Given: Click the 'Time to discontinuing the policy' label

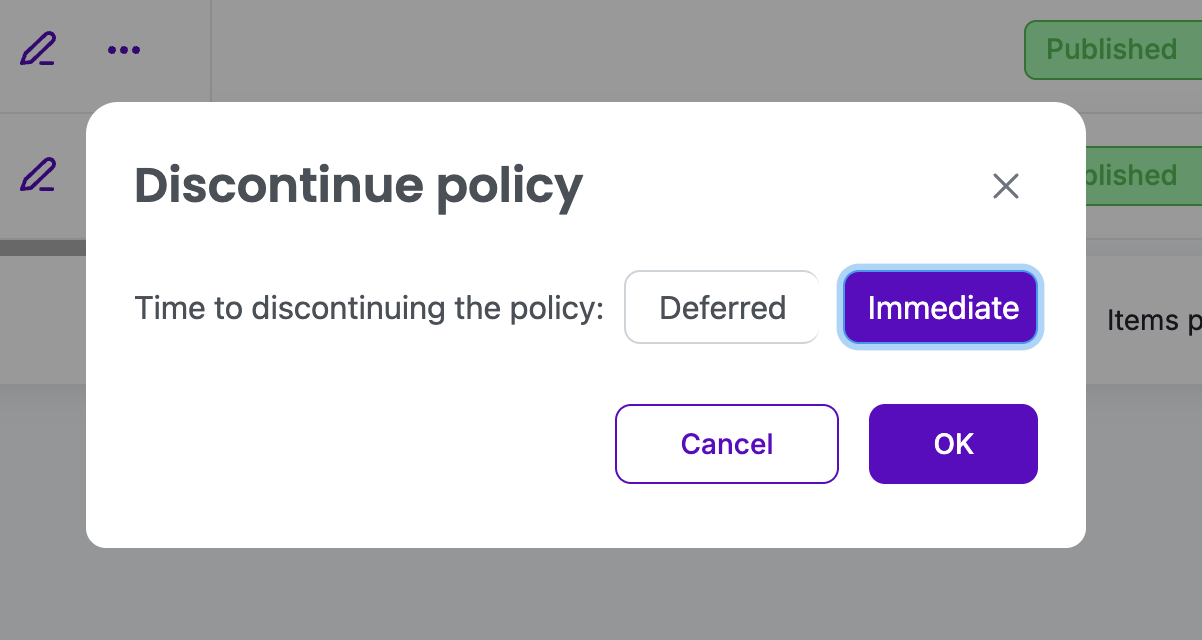Looking at the screenshot, I should pos(369,308).
